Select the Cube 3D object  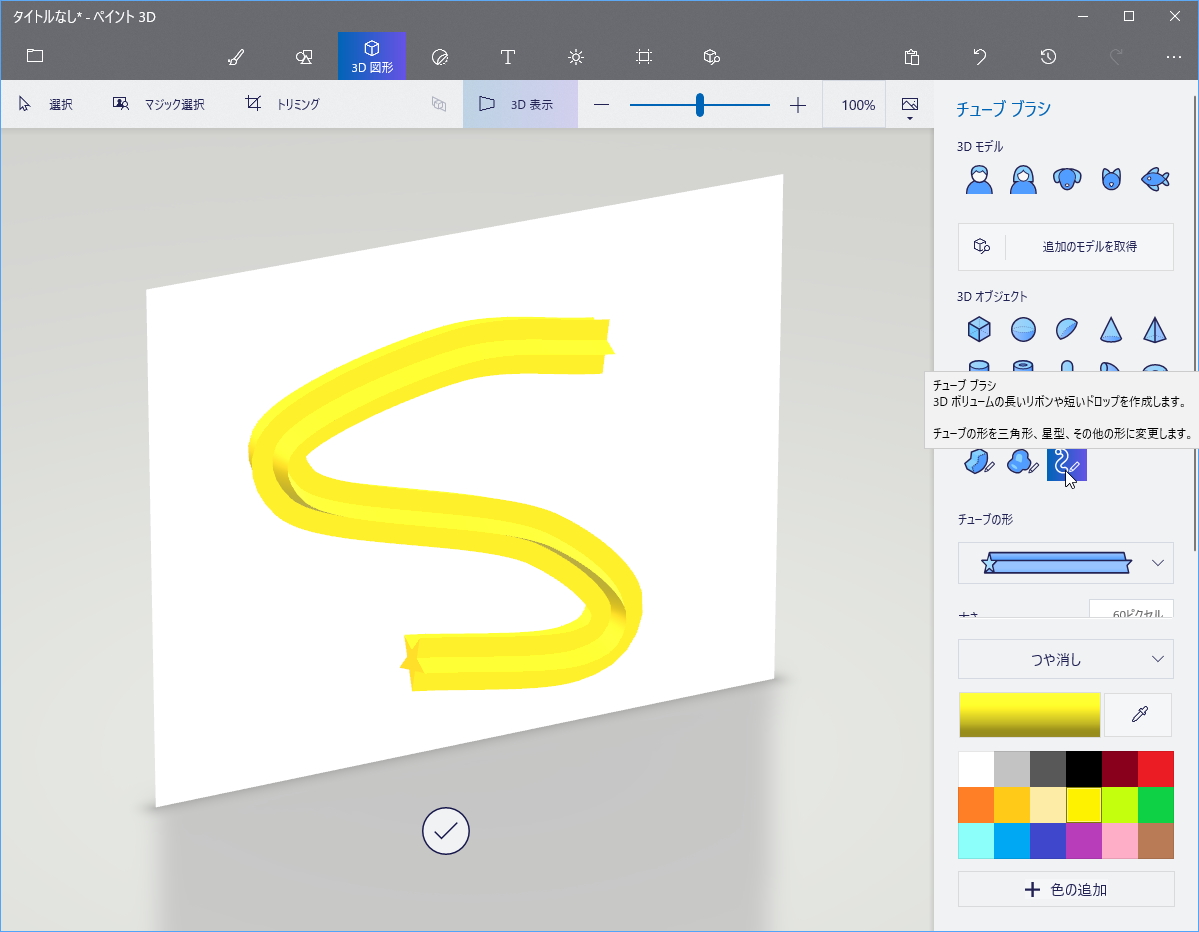pos(979,330)
